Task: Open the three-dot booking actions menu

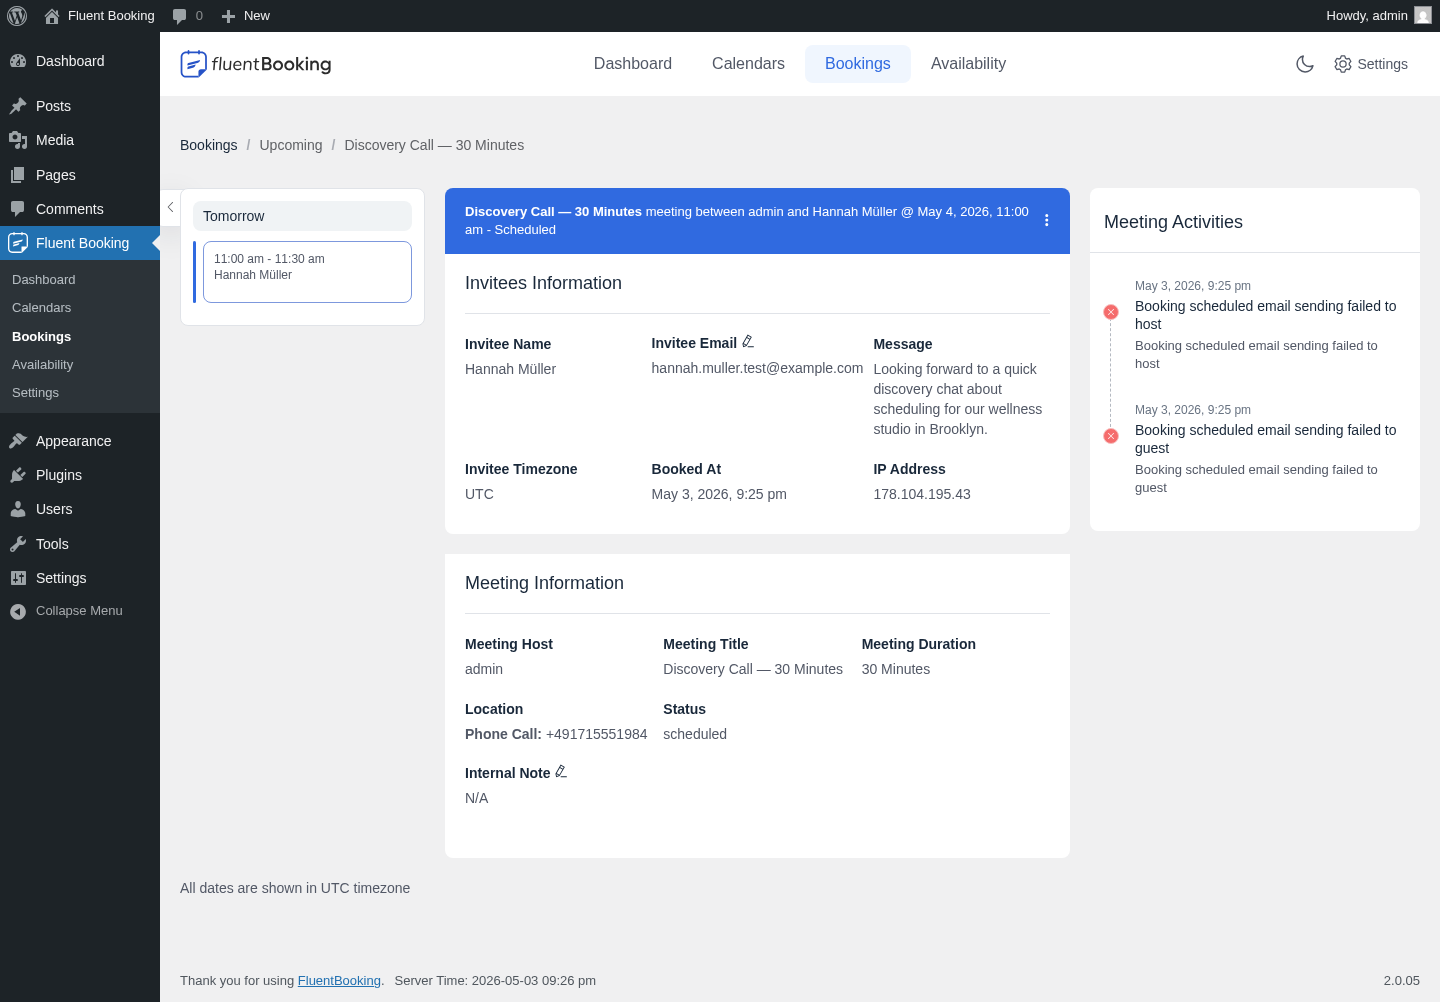Action: [1047, 220]
